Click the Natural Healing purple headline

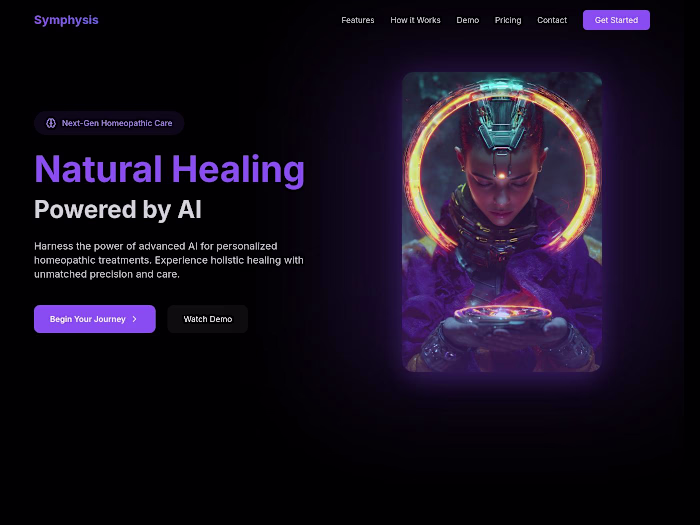point(169,170)
